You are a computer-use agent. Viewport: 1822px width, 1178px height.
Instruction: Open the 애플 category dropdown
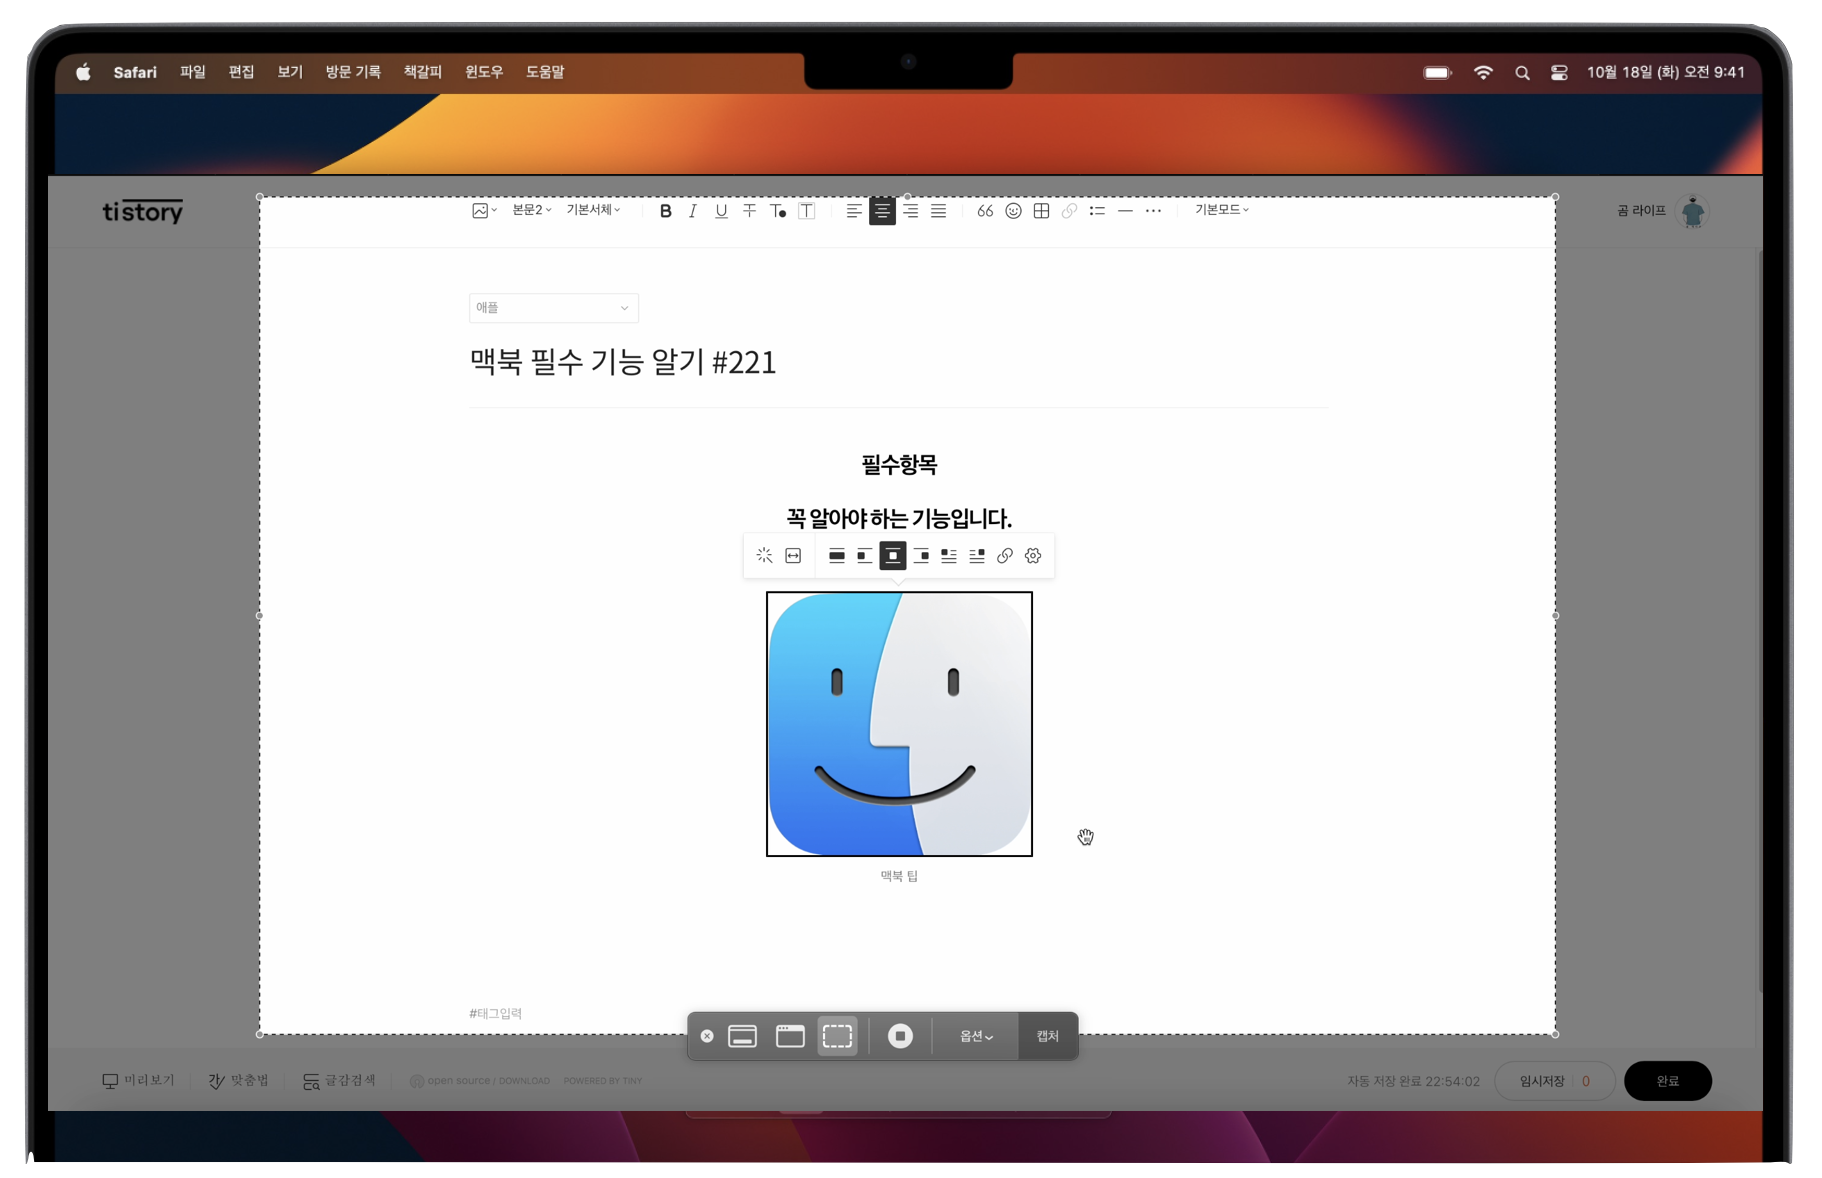553,308
